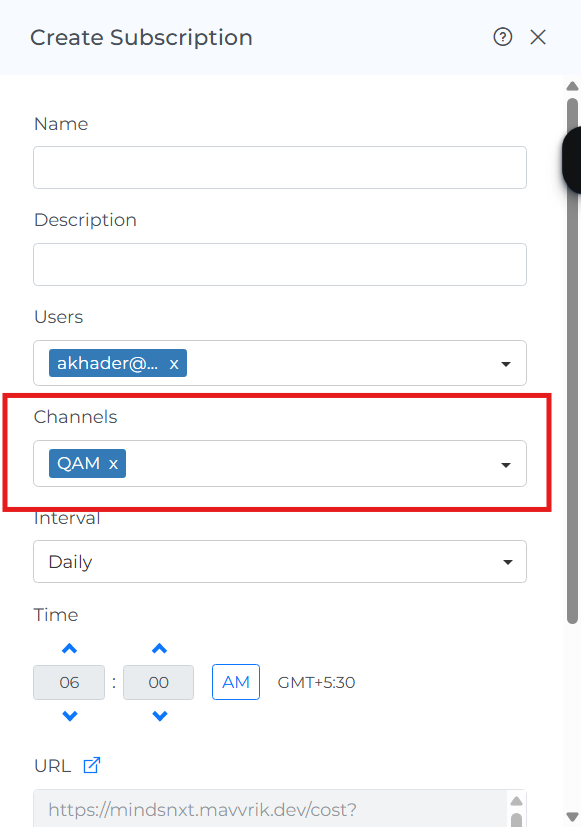Decrease the hour with down chevron
This screenshot has height=830, width=581.
(x=69, y=716)
